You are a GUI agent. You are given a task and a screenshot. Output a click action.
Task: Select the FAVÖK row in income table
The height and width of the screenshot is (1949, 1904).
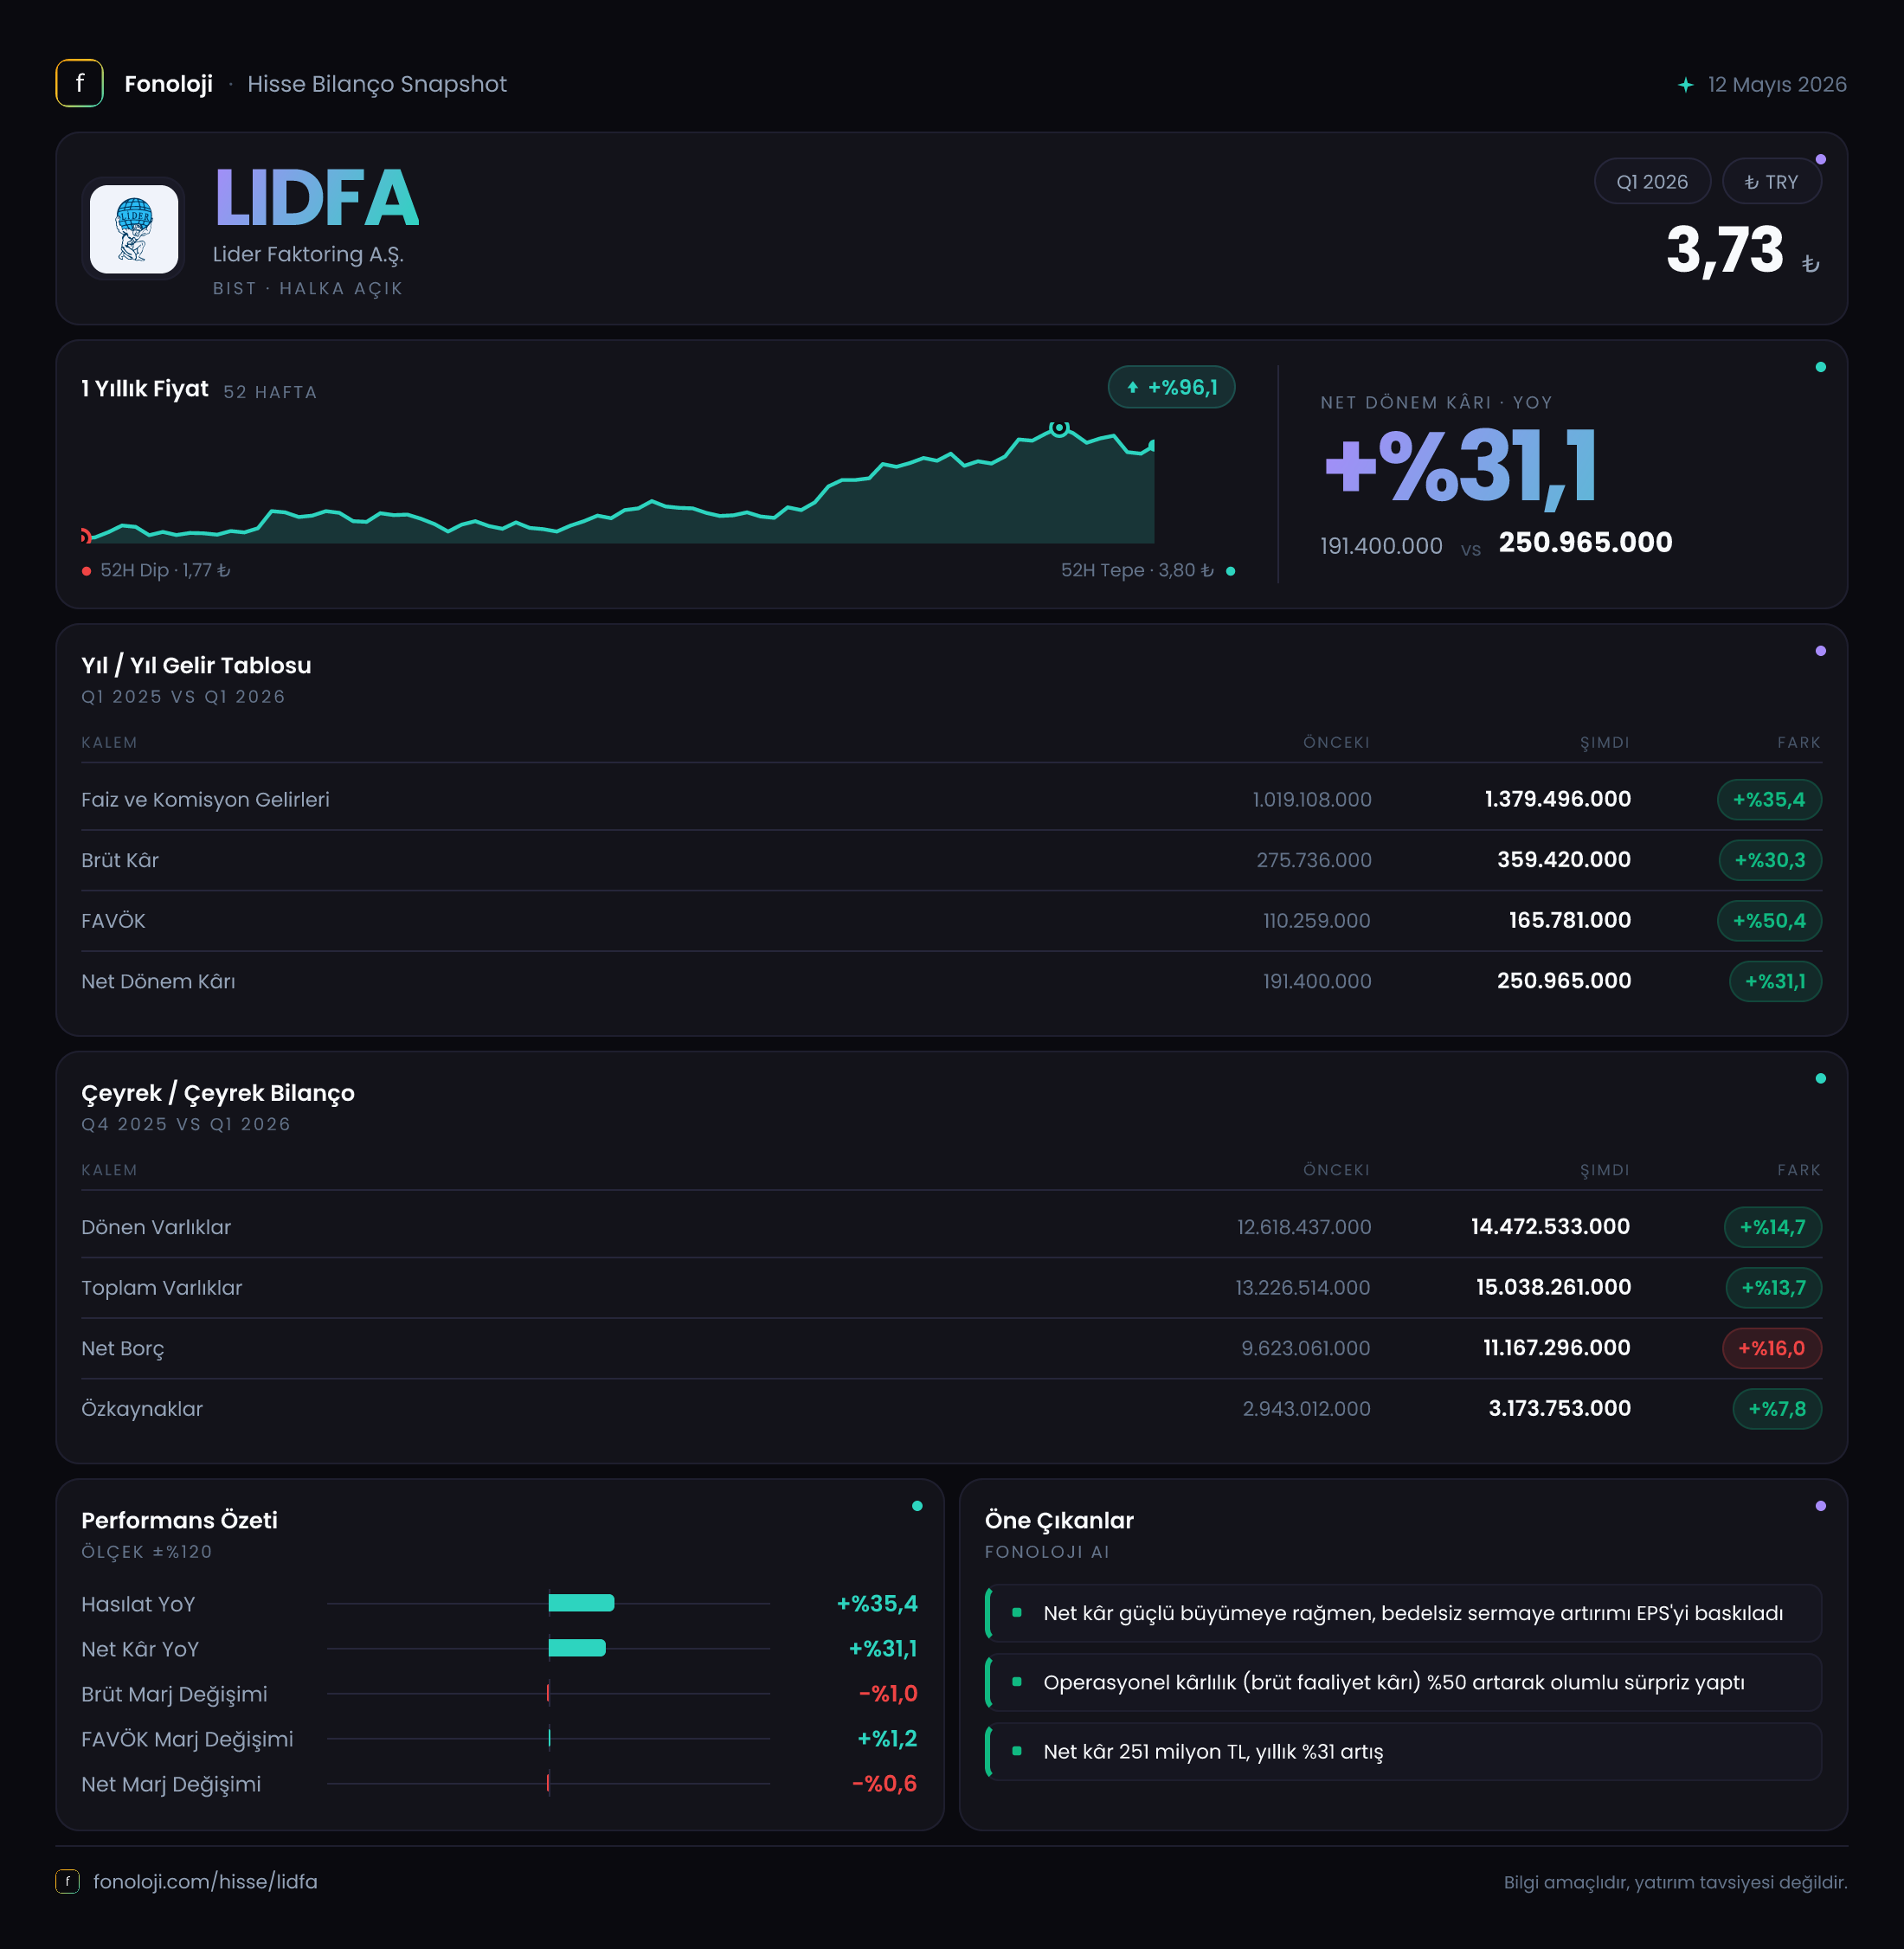pos(951,921)
